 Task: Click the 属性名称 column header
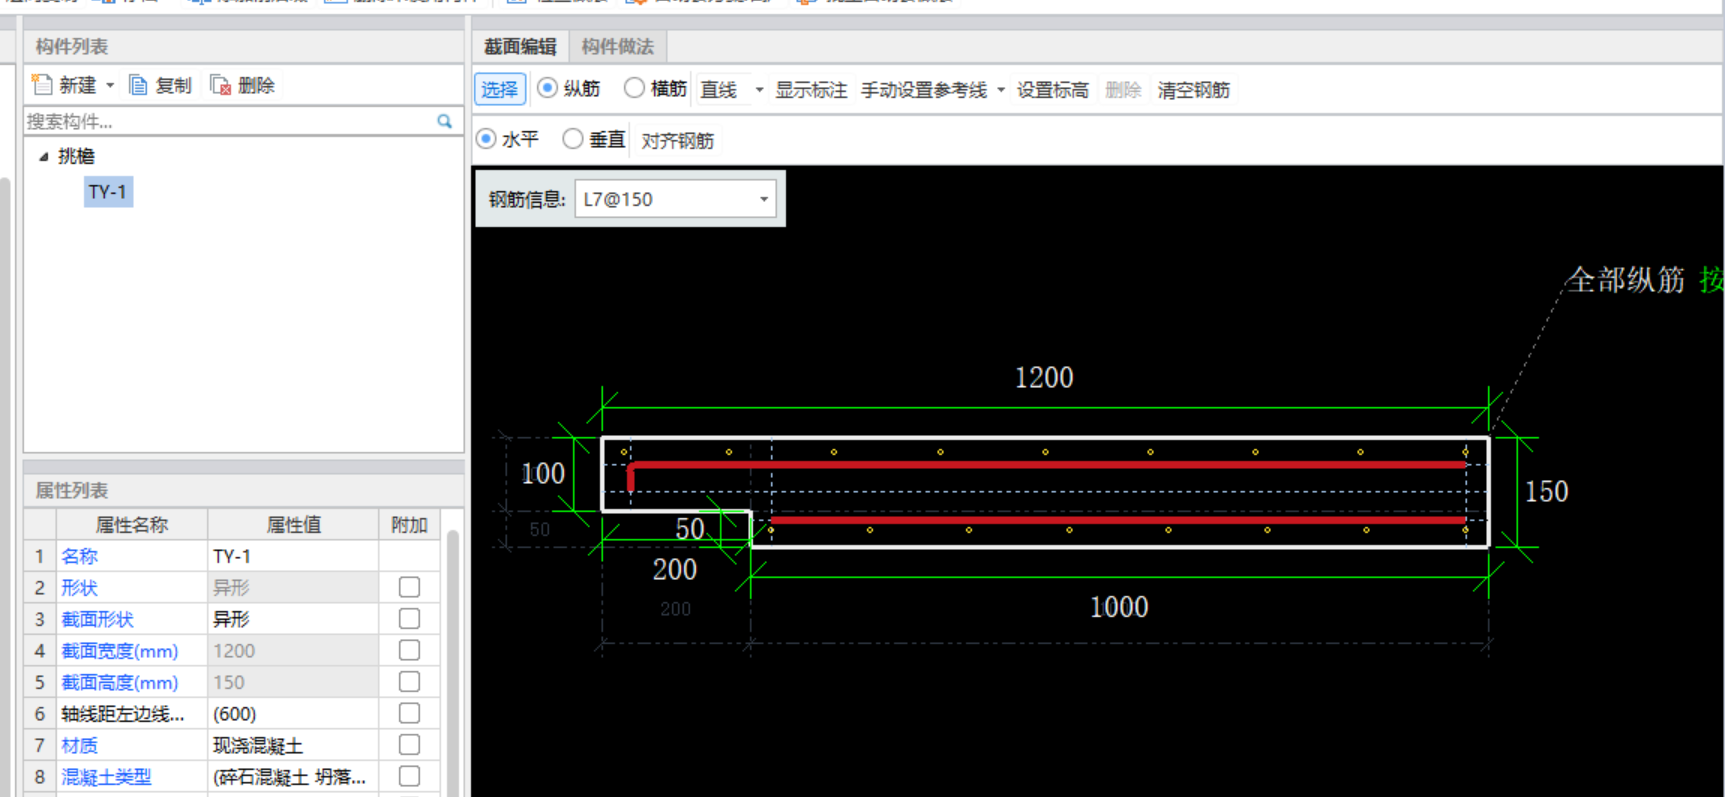coord(132,524)
